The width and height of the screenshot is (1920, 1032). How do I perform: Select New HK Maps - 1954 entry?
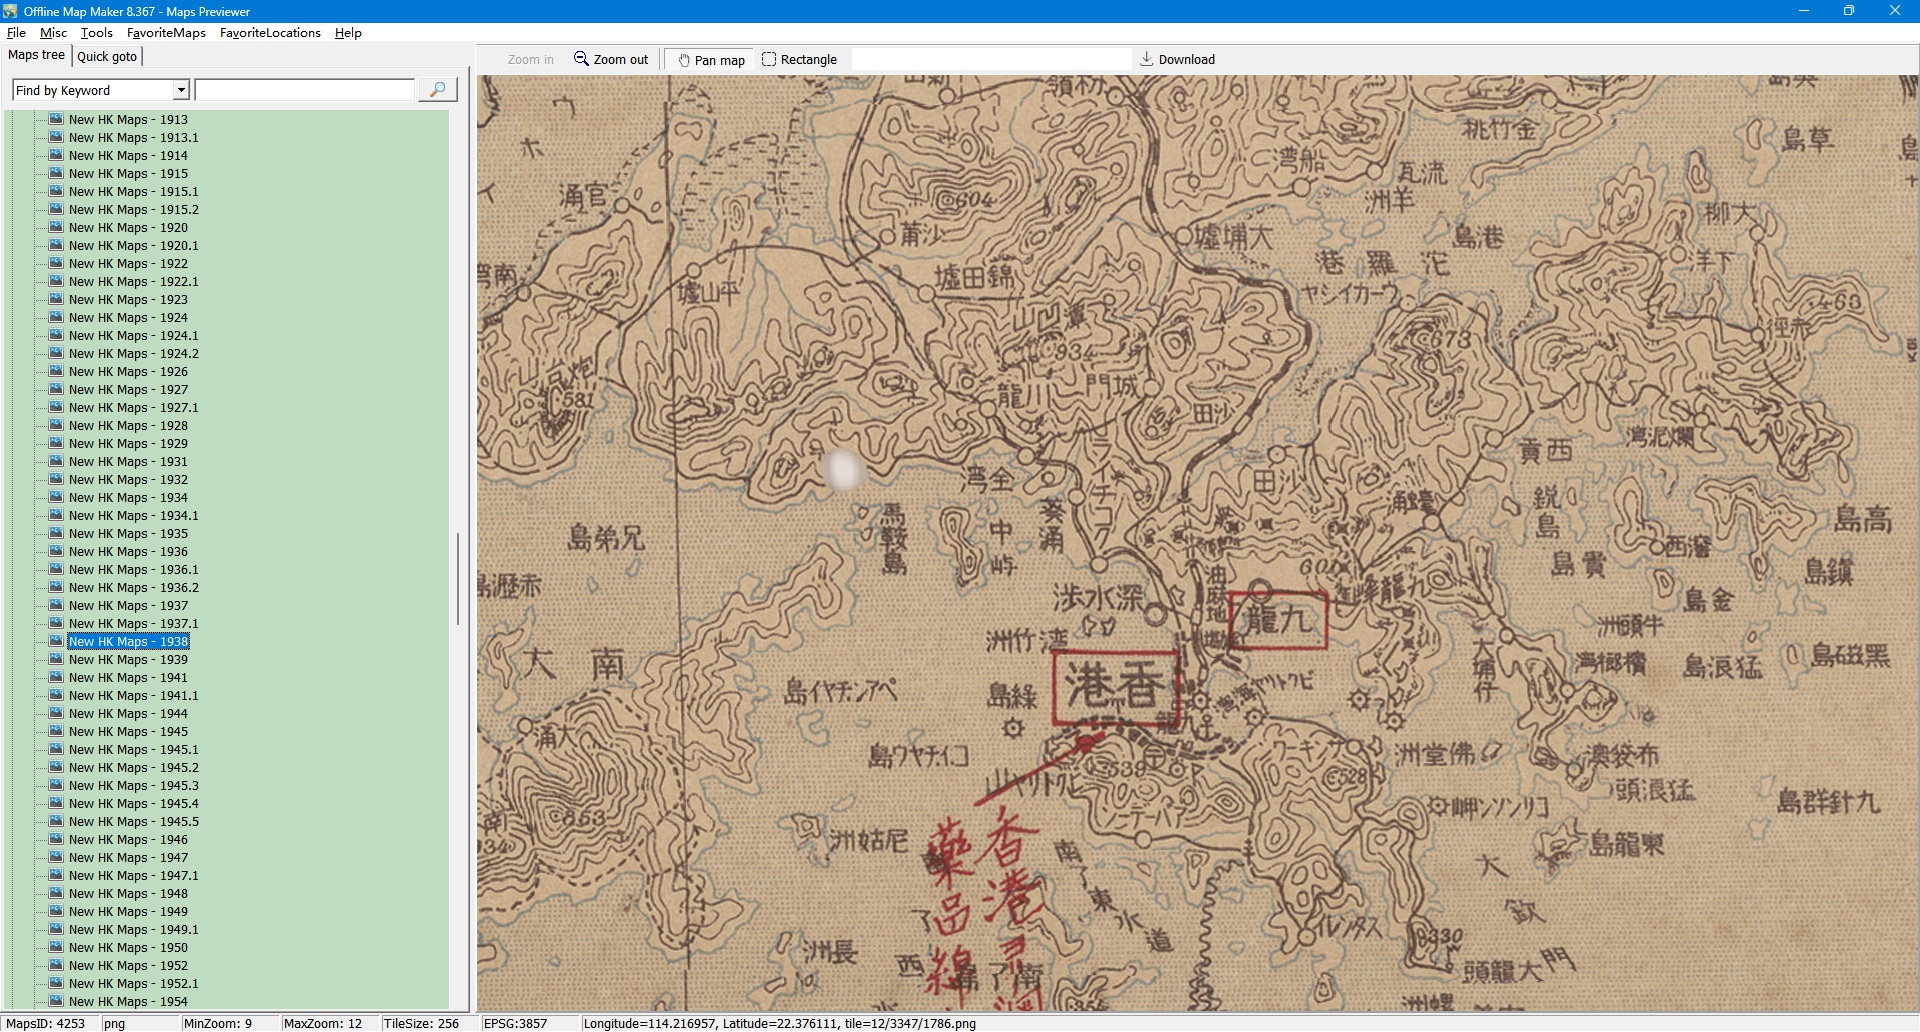pyautogui.click(x=128, y=1001)
